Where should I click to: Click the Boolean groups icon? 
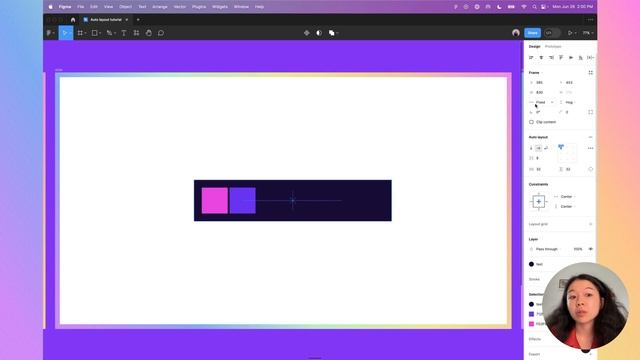331,33
